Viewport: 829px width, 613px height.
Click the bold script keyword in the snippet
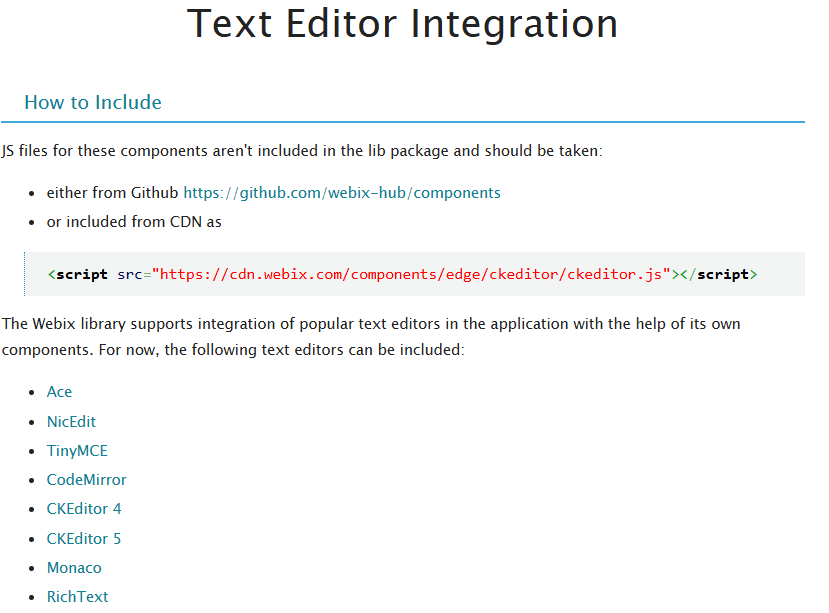click(81, 273)
